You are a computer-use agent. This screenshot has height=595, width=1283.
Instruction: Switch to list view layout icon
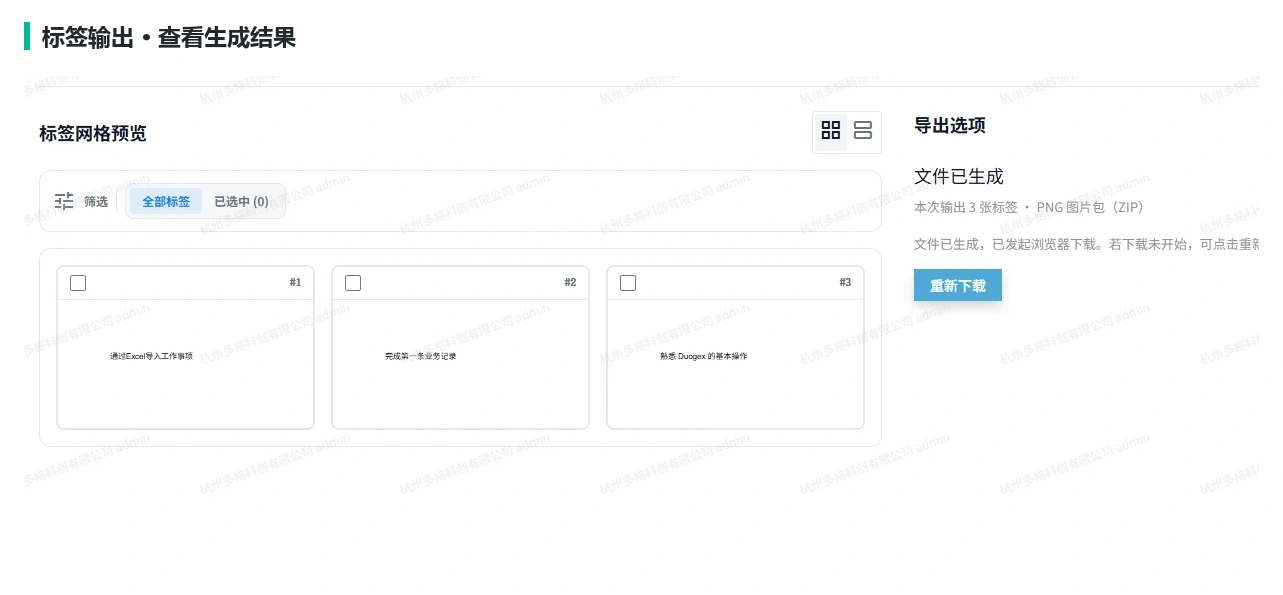coord(863,131)
